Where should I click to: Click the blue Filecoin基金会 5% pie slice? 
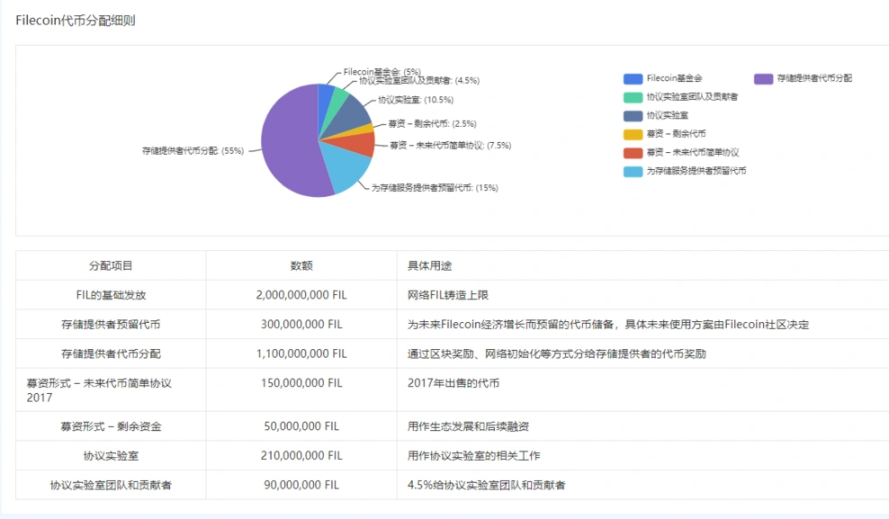(325, 102)
